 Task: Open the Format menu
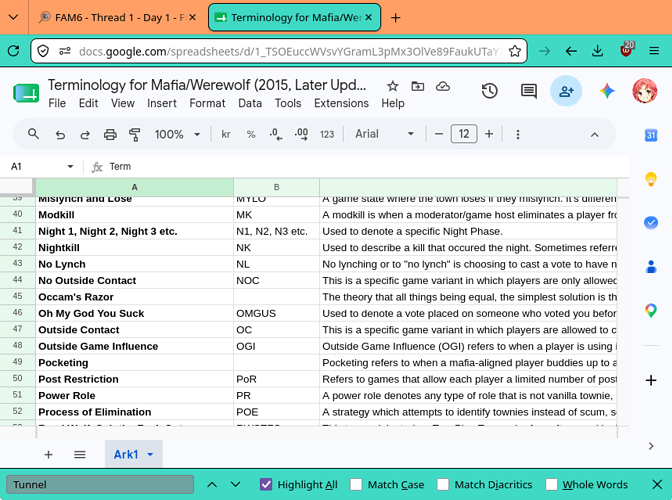(207, 103)
